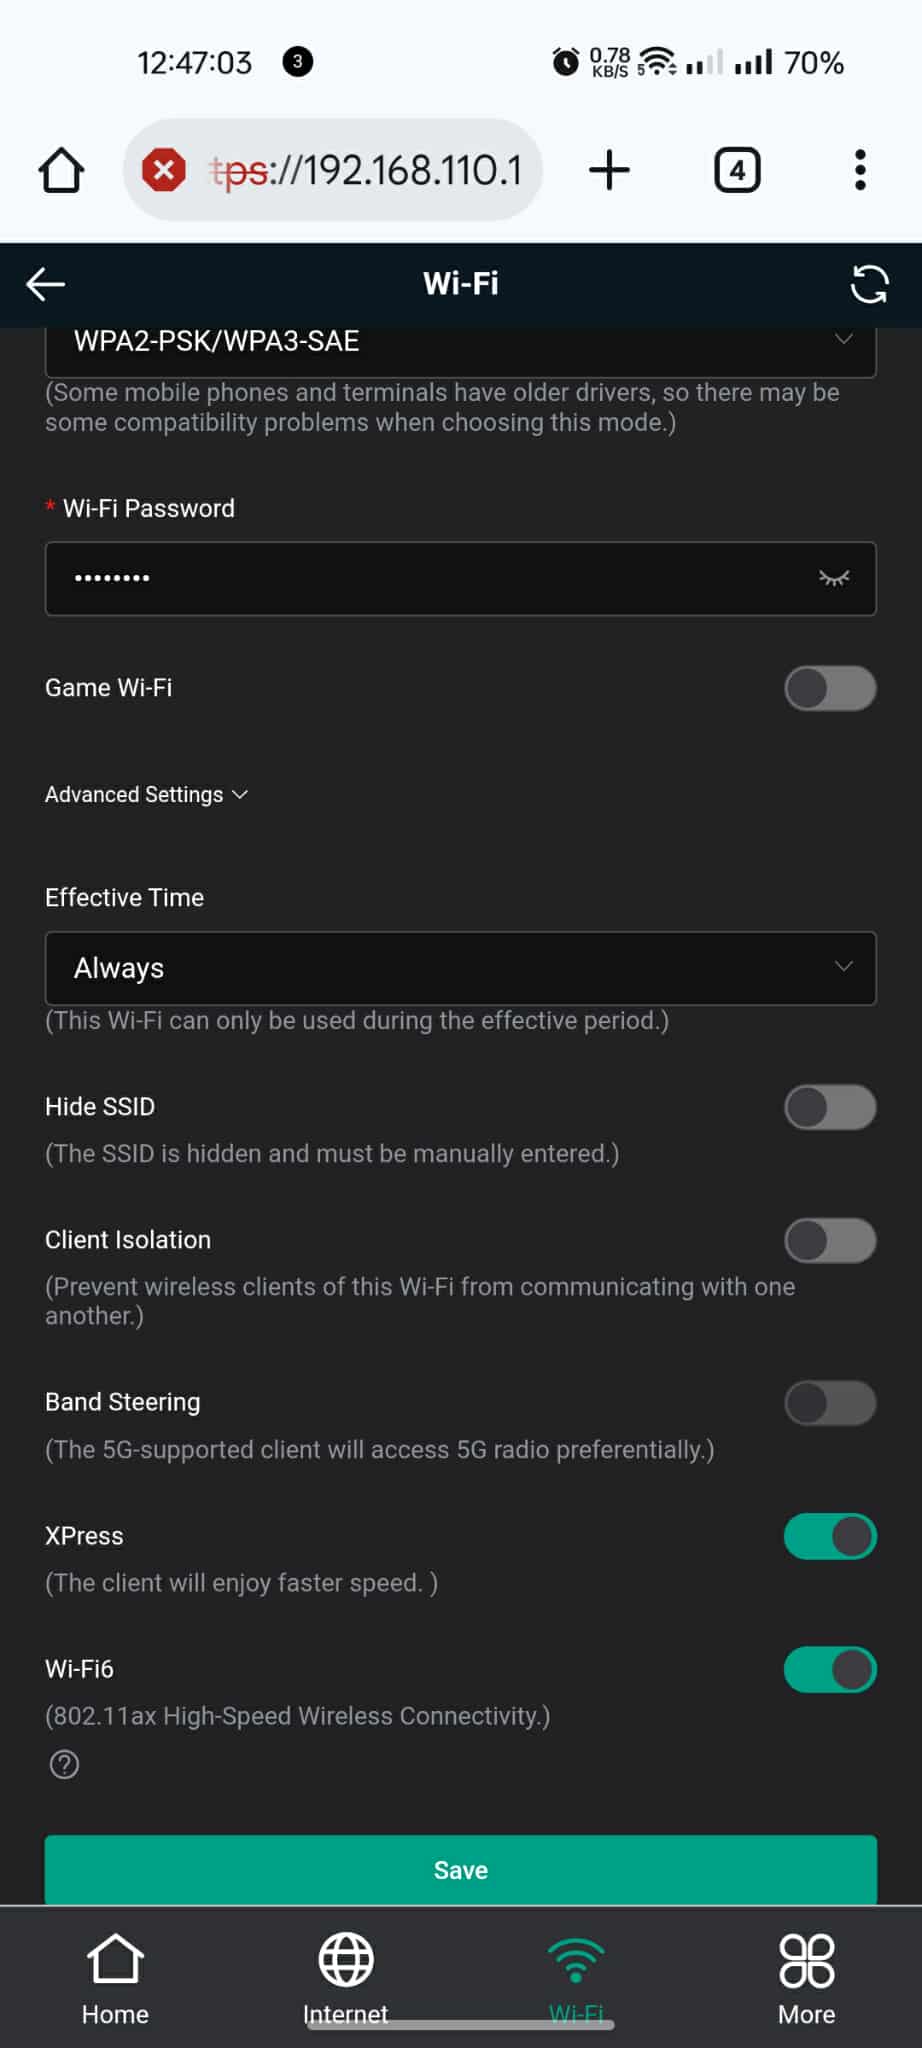922x2048 pixels.
Task: Open a new browser tab
Action: (x=609, y=170)
